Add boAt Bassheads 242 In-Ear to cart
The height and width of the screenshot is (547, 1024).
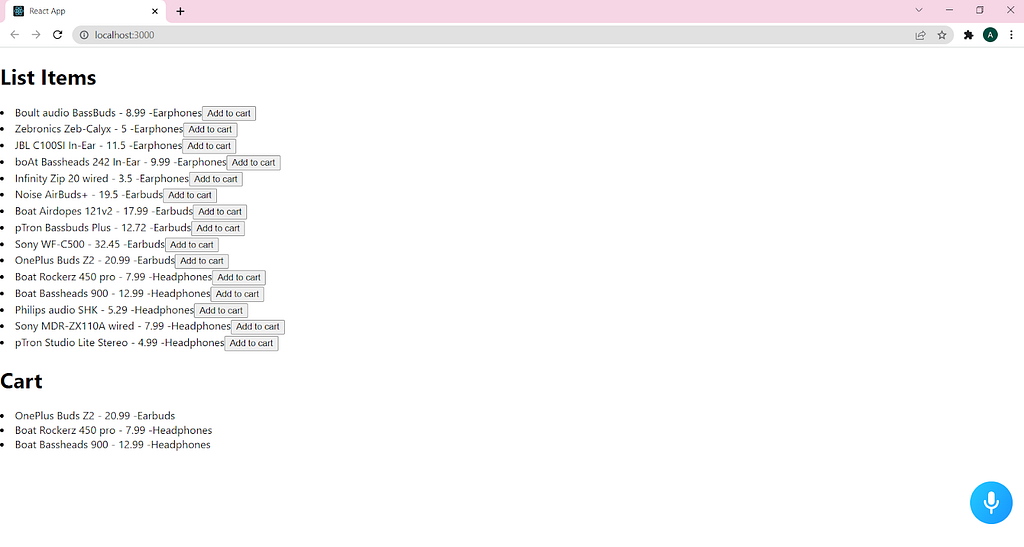[253, 163]
